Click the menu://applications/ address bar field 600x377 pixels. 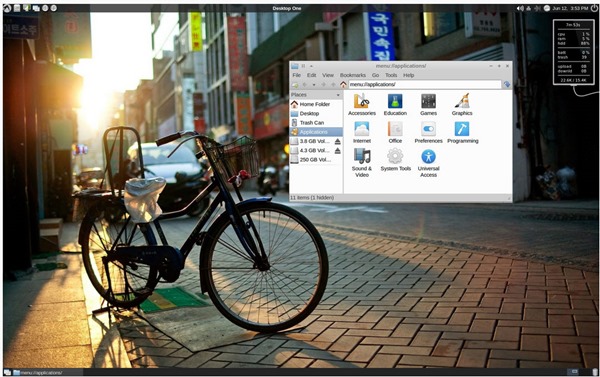point(424,84)
